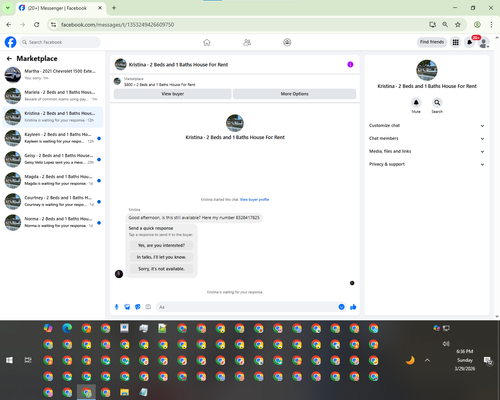
Task: Click the View buyer button
Action: pos(173,94)
